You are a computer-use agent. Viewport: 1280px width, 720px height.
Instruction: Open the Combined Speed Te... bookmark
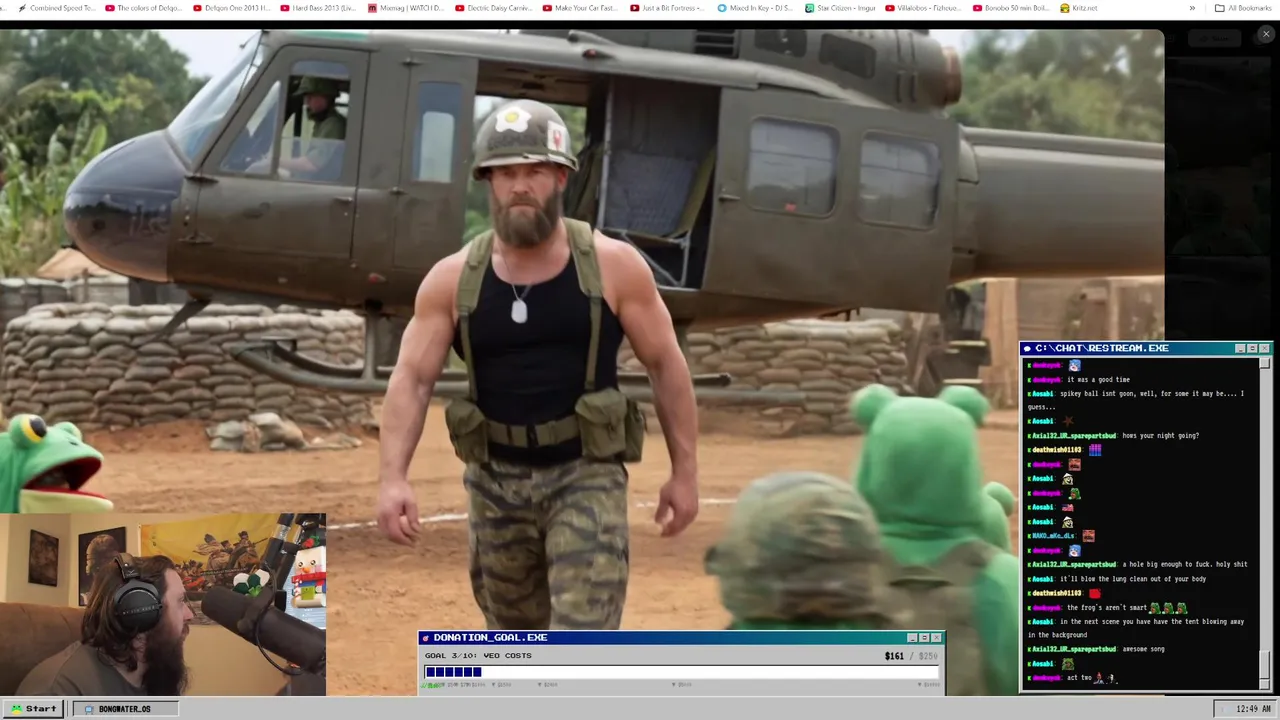tap(58, 8)
